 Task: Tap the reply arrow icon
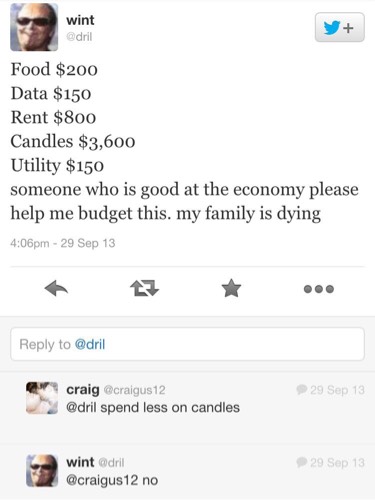pyautogui.click(x=56, y=288)
